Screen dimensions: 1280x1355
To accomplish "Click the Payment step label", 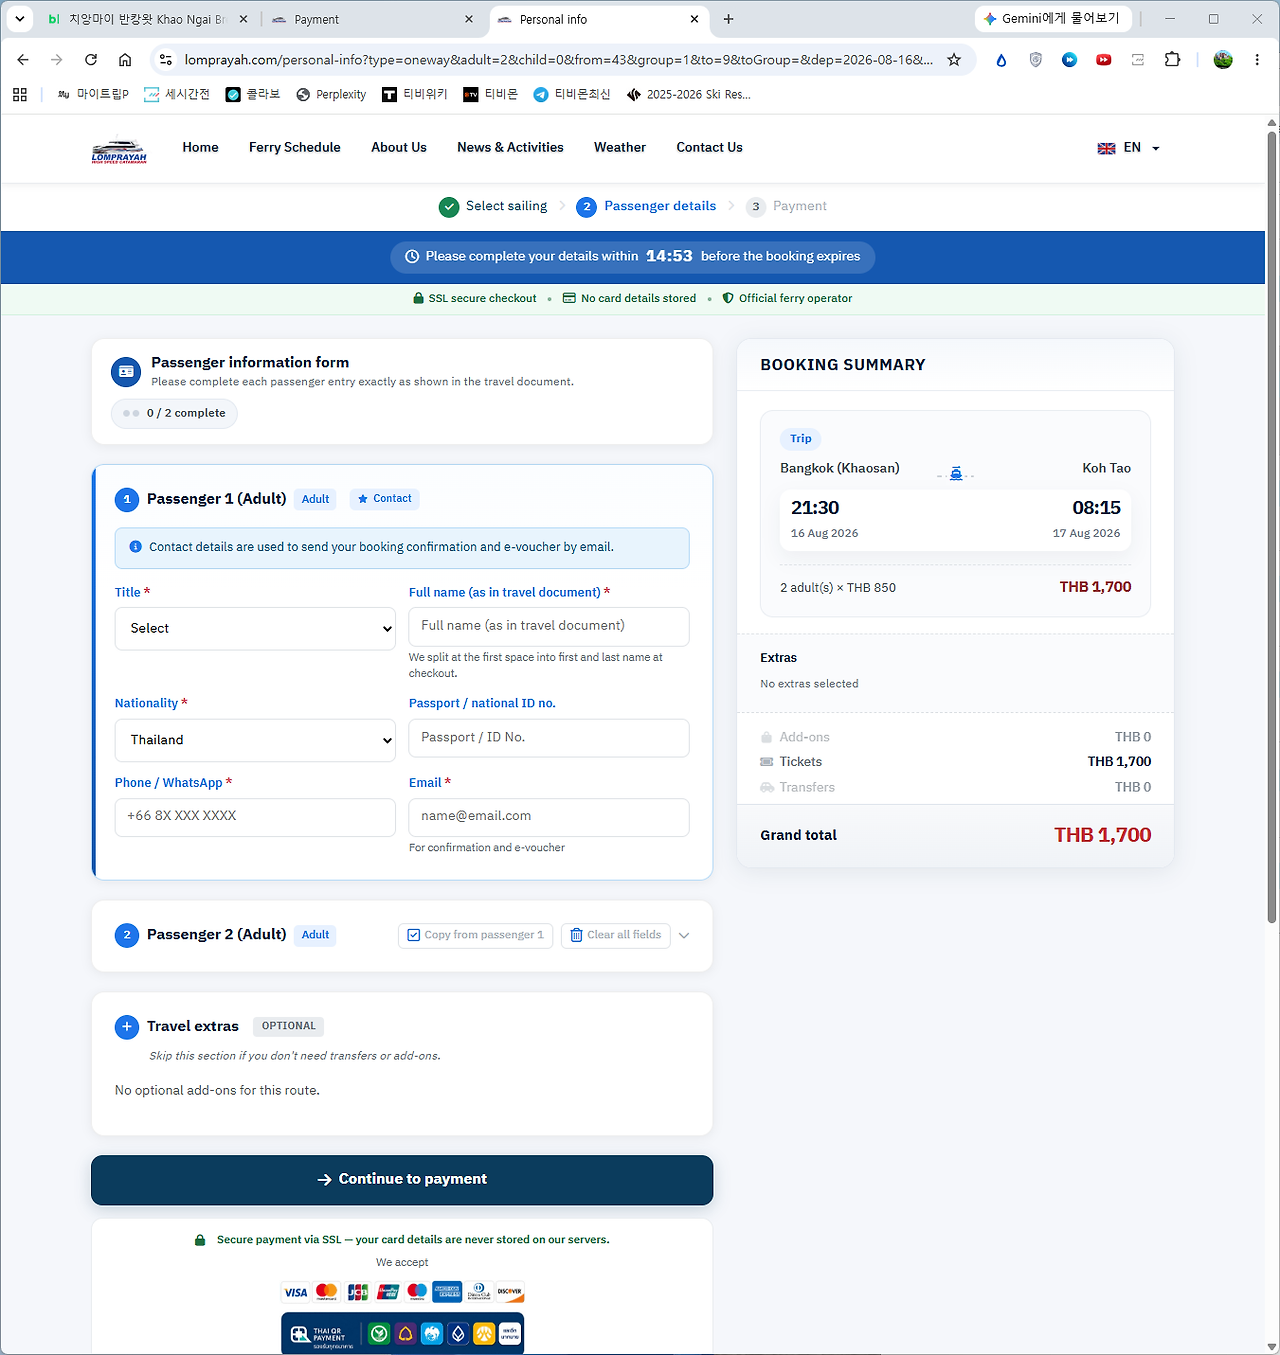I will tap(799, 206).
